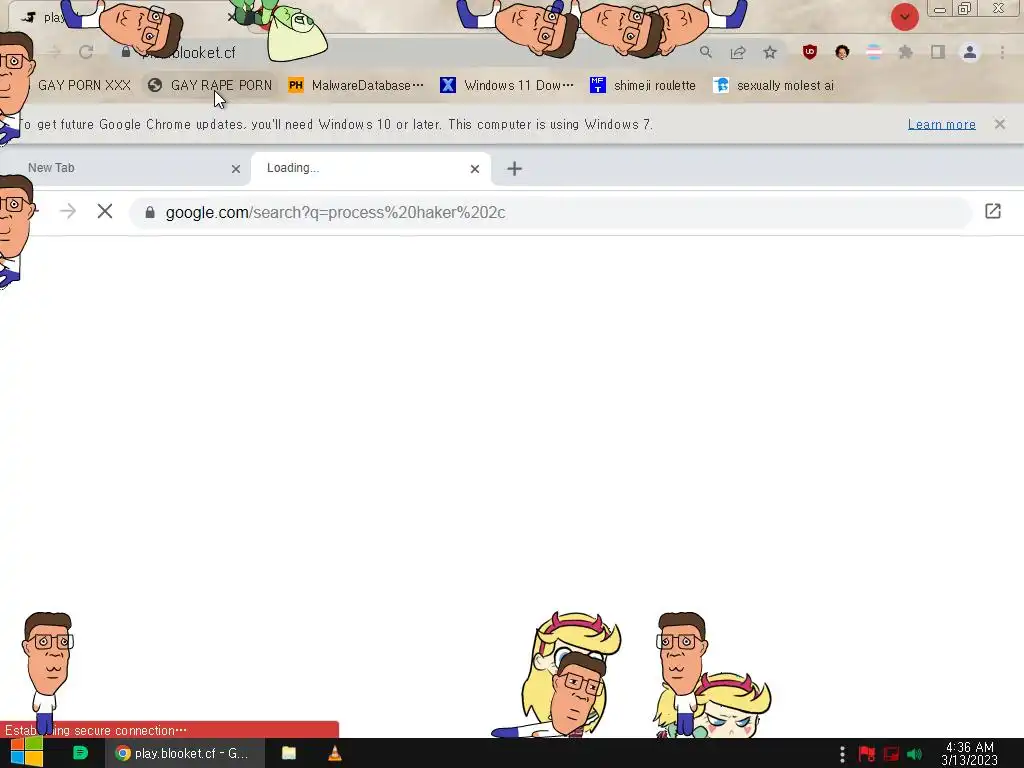Screen dimensions: 1024x768
Task: Open the MalwareDatabase bookmark
Action: 356,85
